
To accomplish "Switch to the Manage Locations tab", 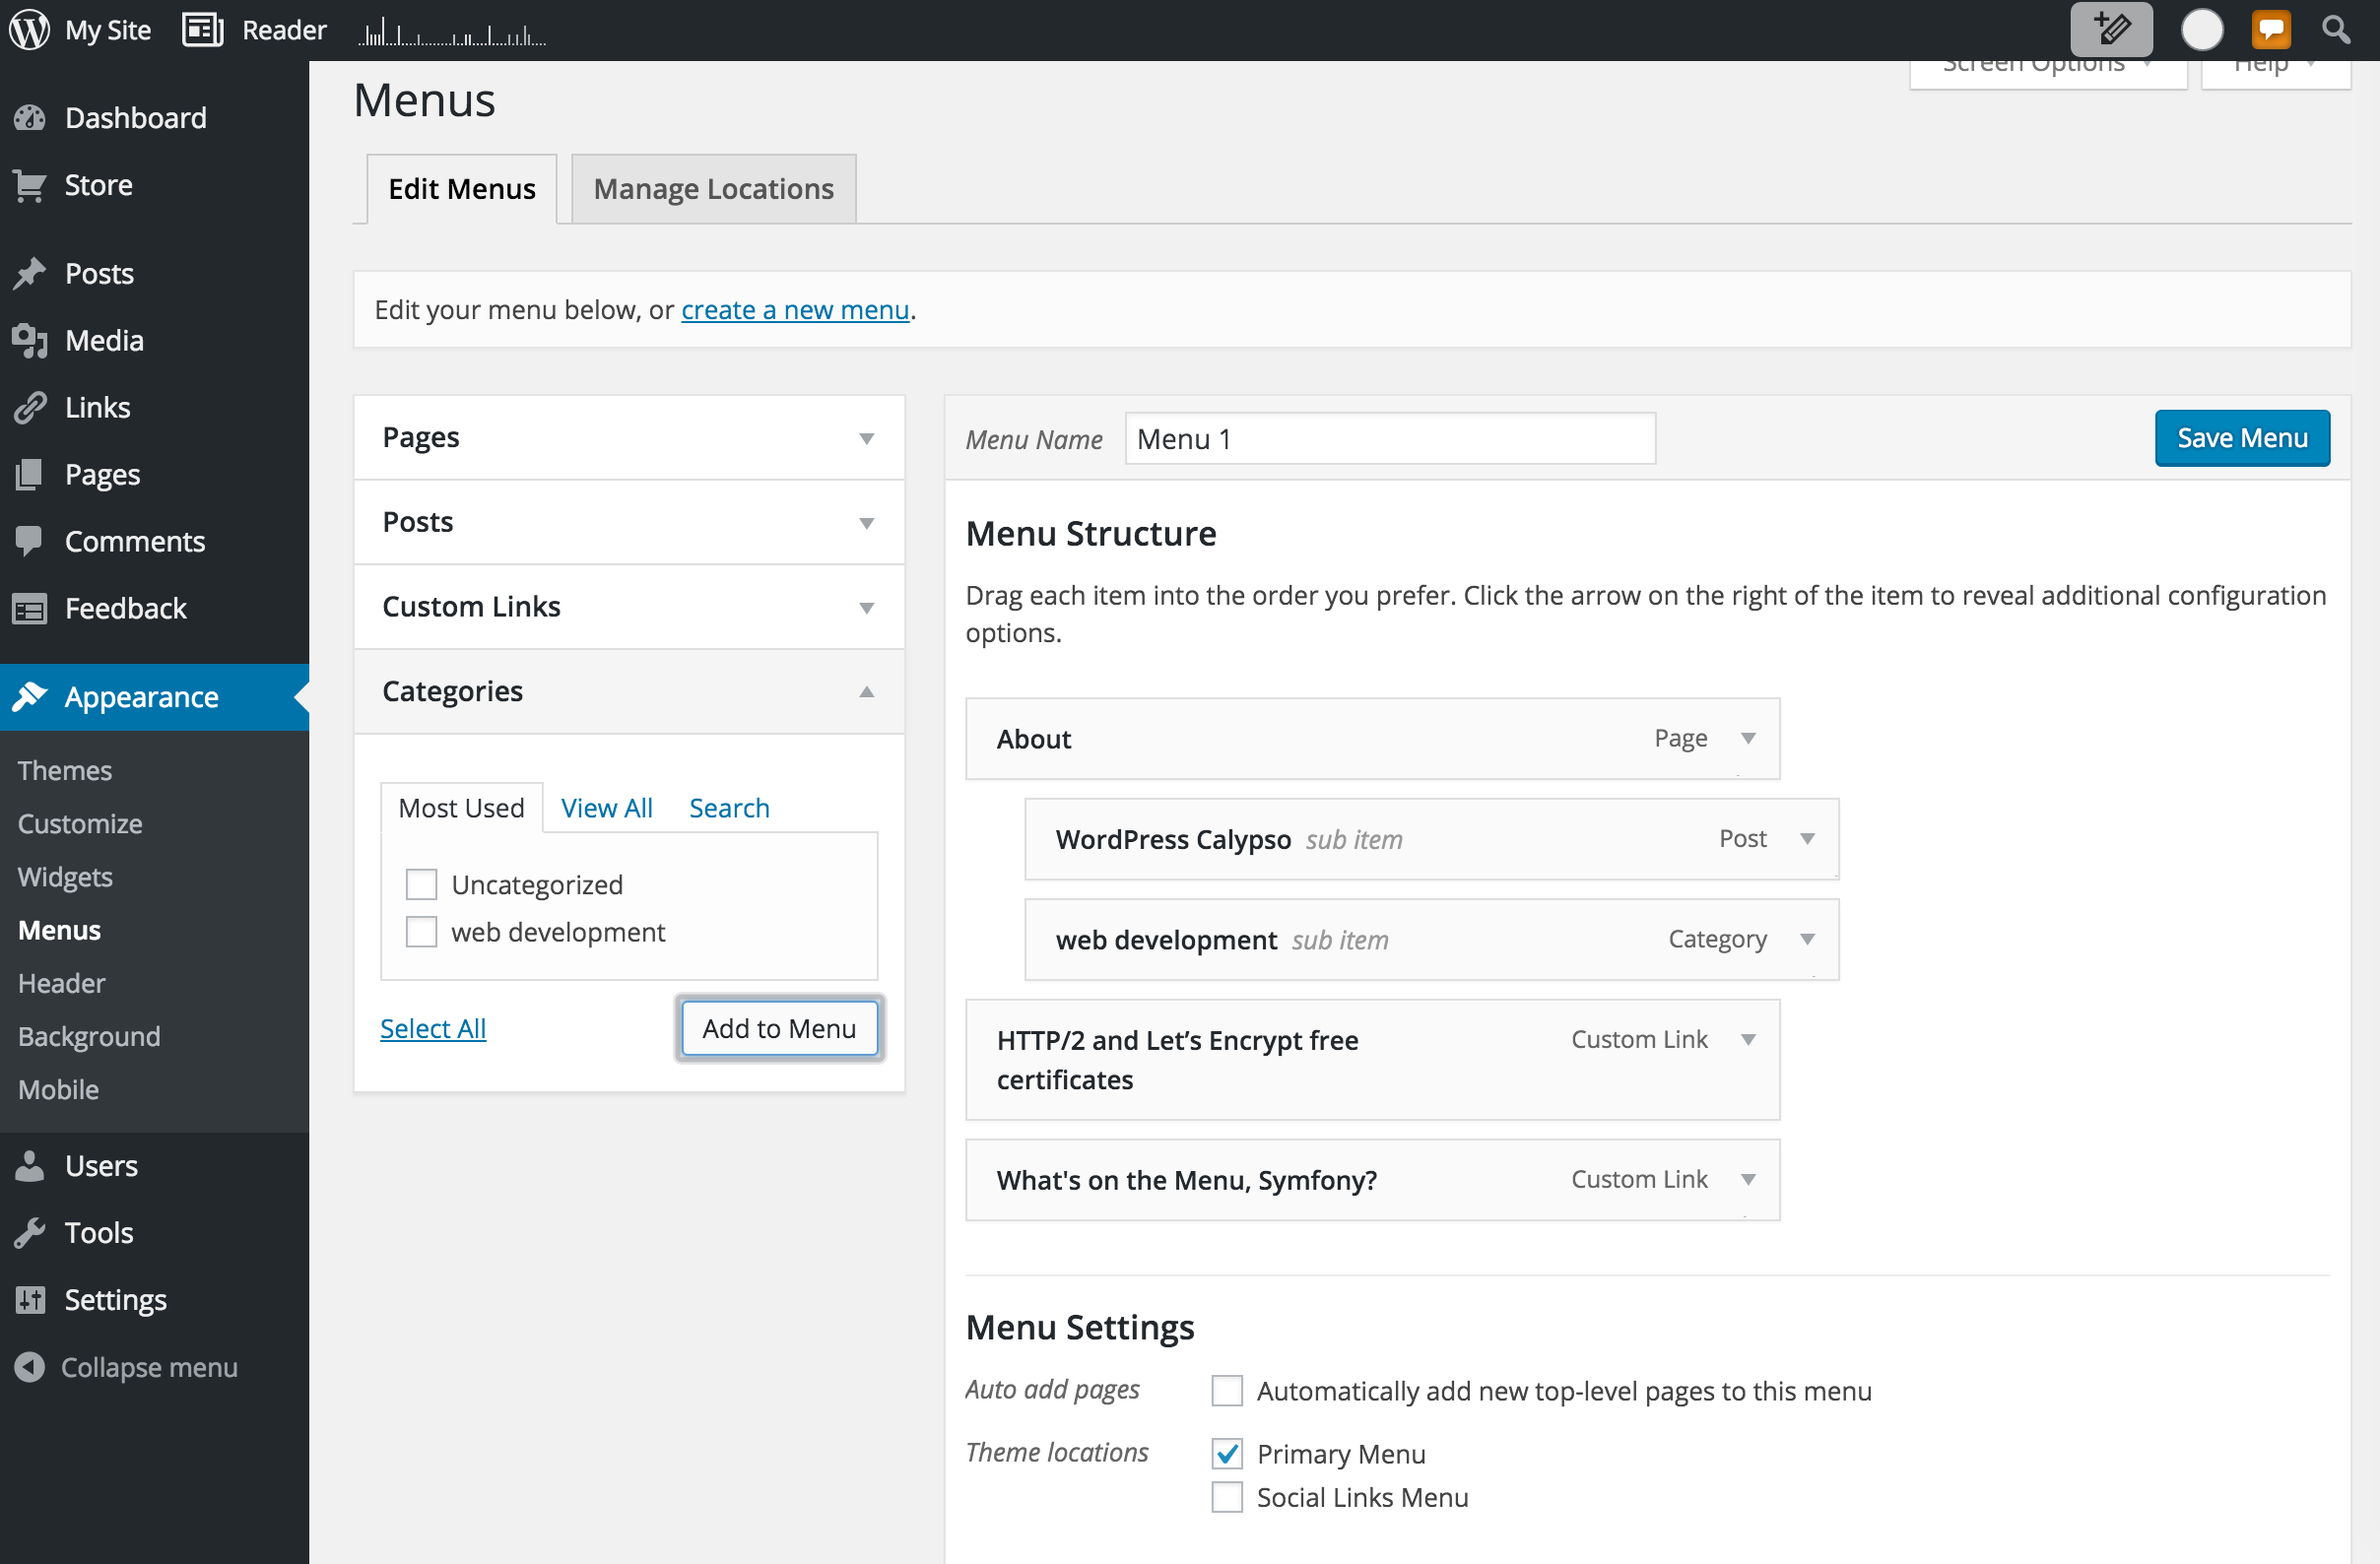I will pos(710,188).
